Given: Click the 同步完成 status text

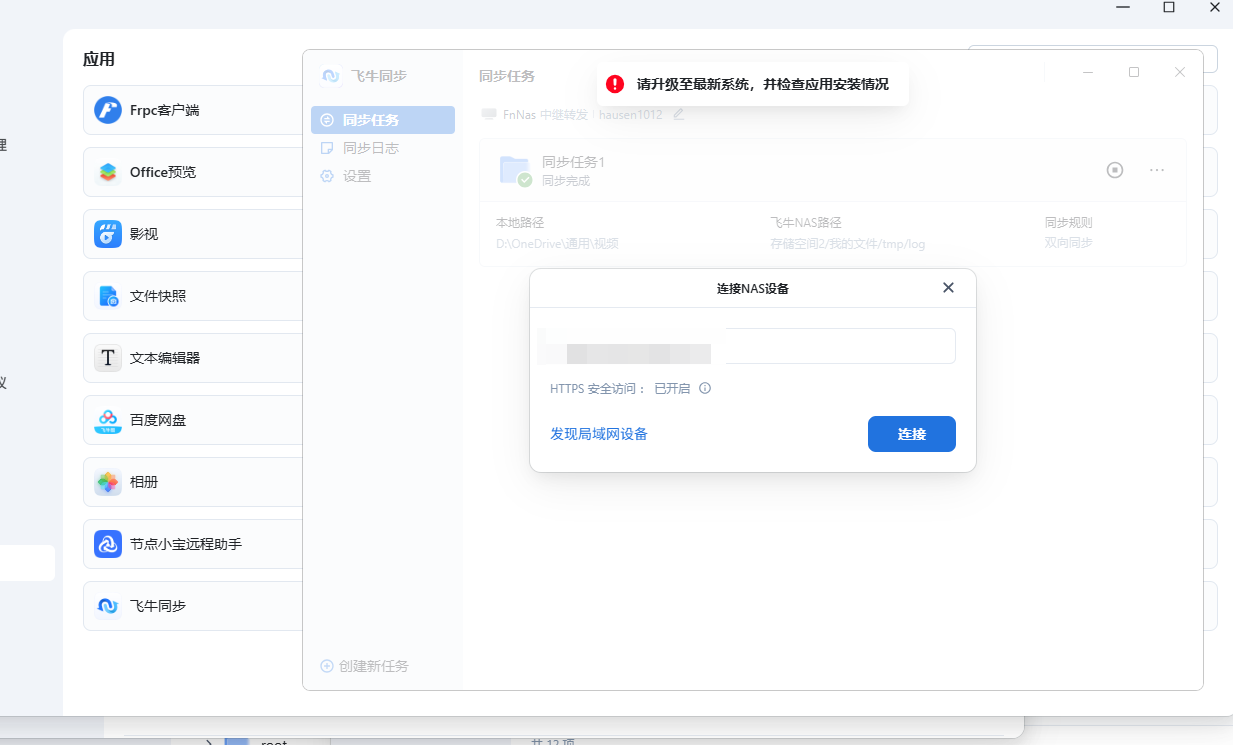Looking at the screenshot, I should (x=566, y=181).
